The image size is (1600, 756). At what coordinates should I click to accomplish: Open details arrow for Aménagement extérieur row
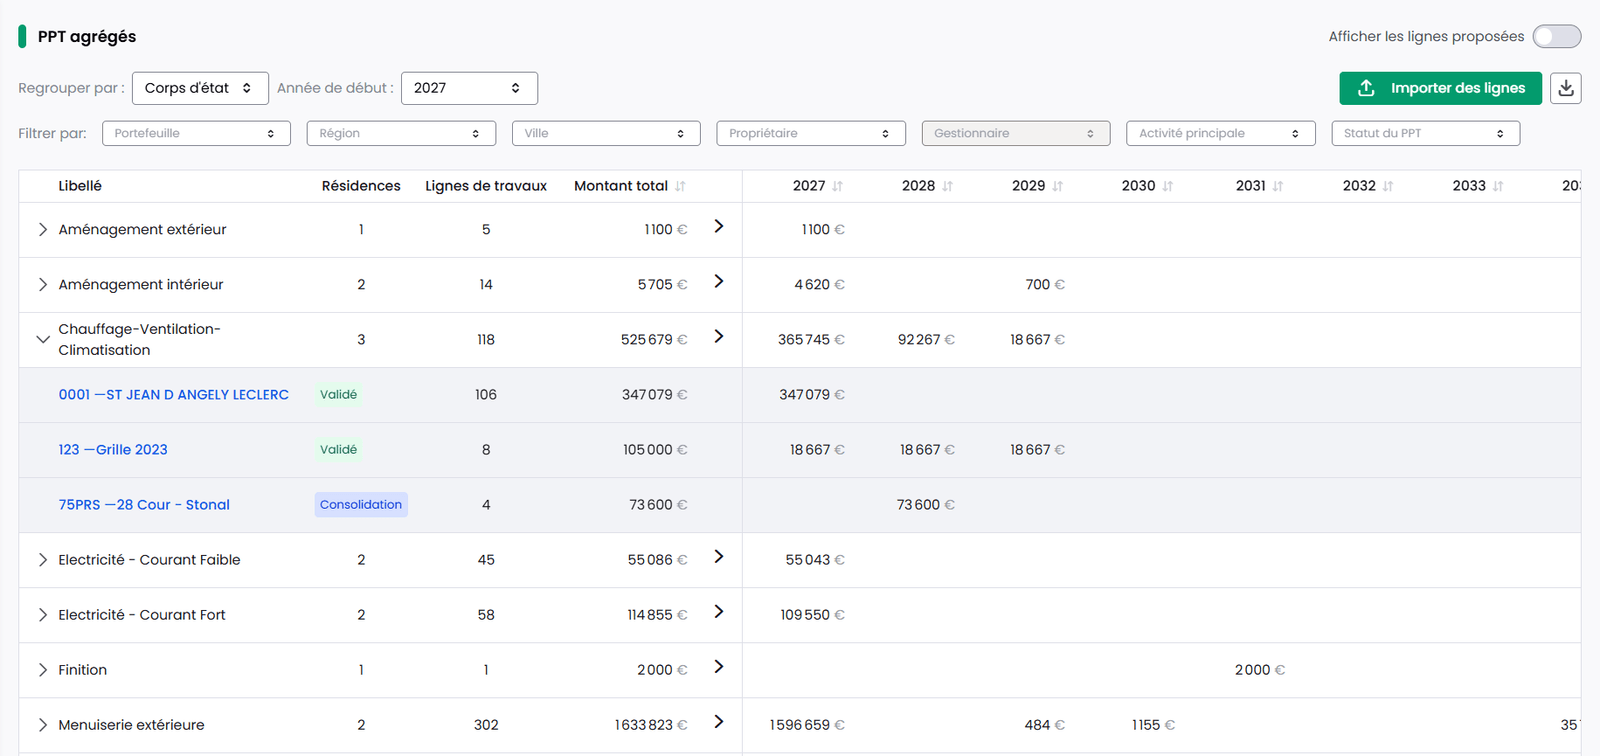pos(718,226)
